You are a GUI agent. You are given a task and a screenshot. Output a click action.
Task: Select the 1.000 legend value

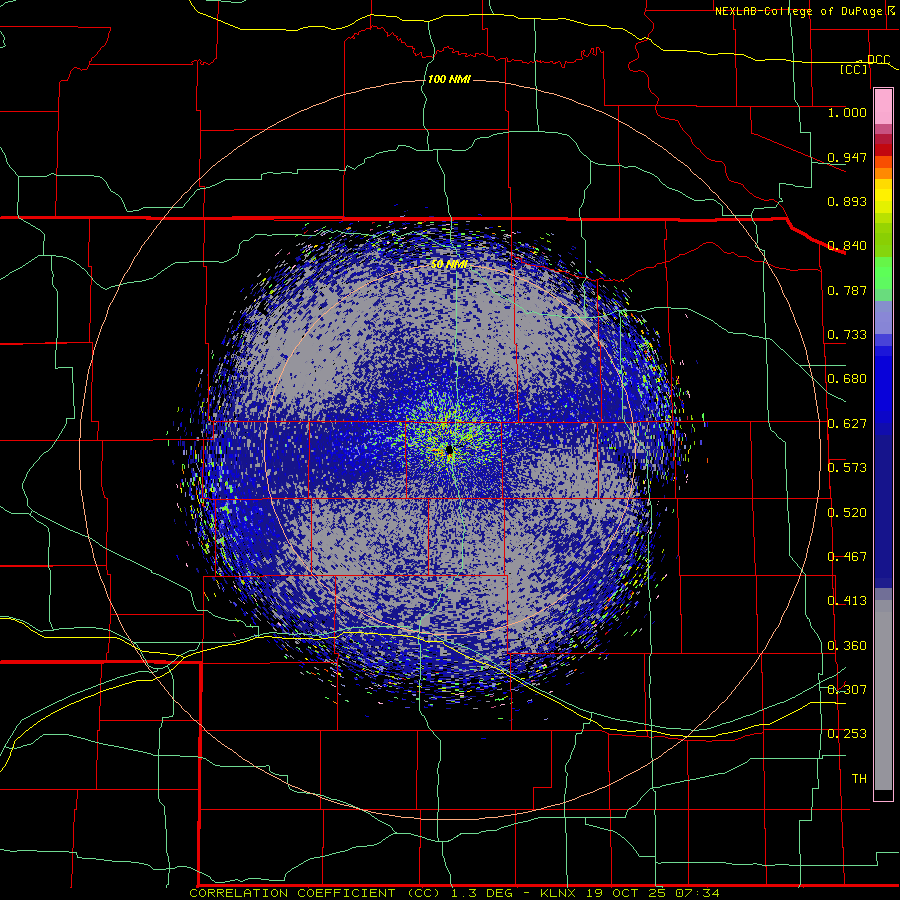(847, 112)
